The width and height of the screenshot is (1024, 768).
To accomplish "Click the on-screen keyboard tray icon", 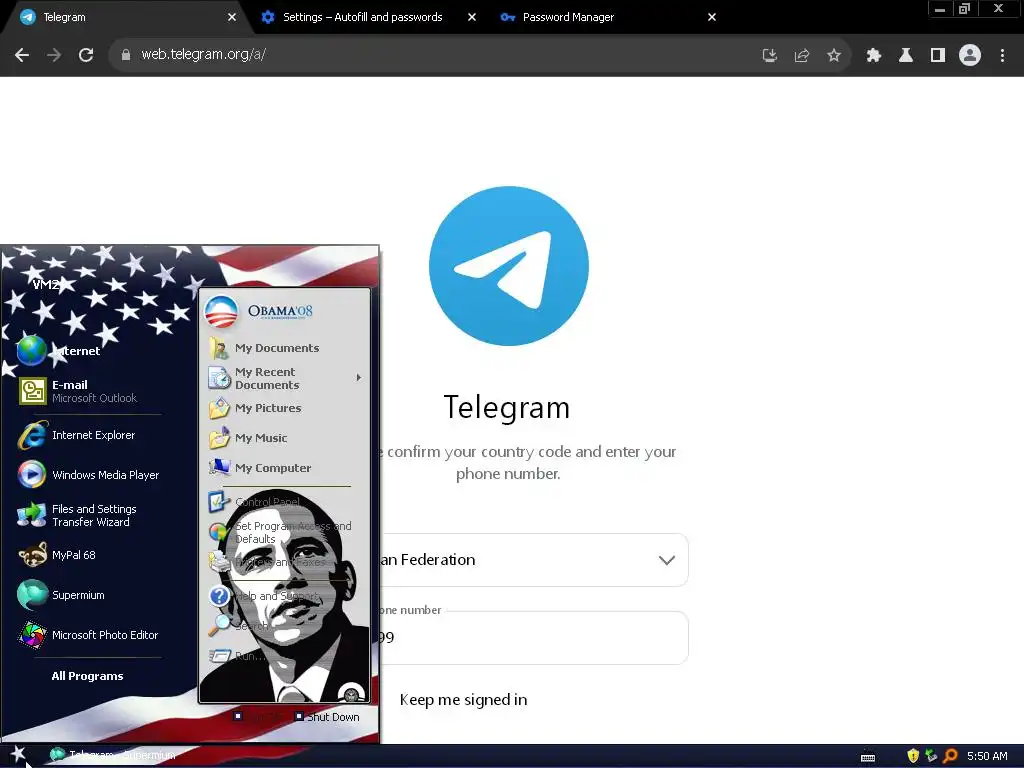I will click(868, 757).
